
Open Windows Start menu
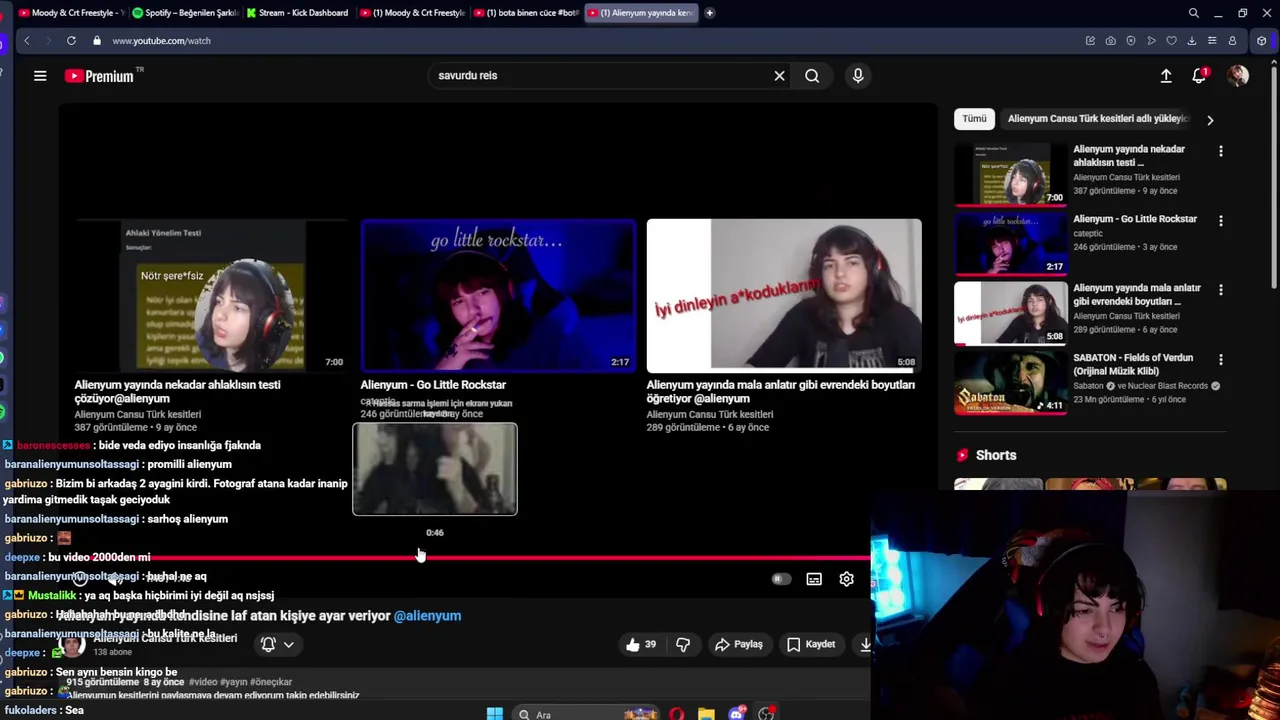click(x=494, y=713)
